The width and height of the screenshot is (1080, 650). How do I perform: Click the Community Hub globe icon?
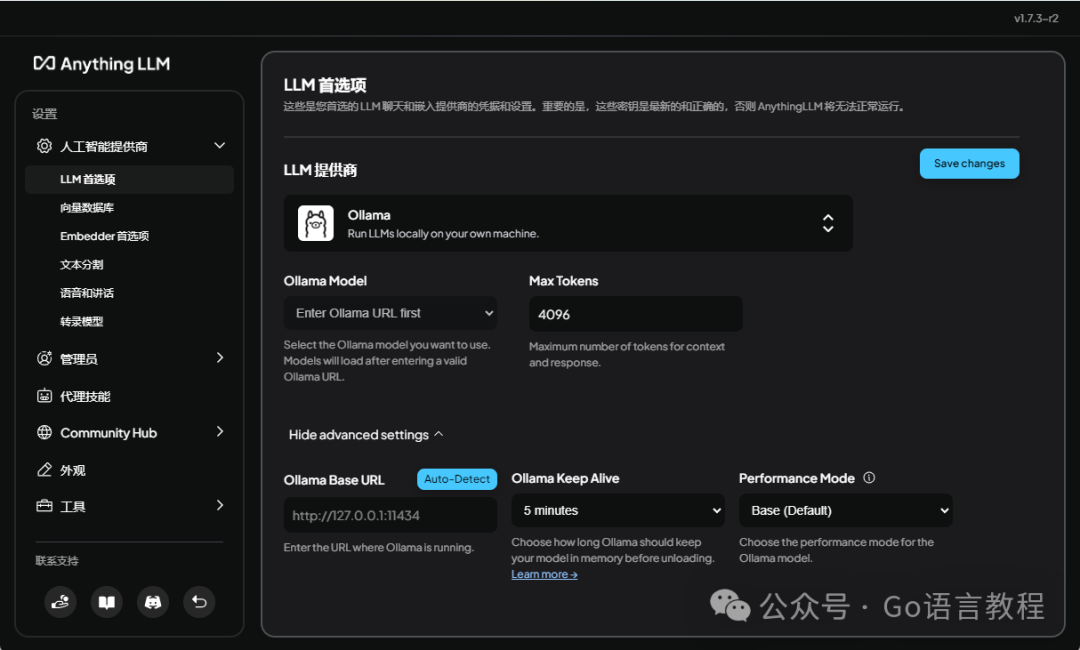pyautogui.click(x=44, y=432)
